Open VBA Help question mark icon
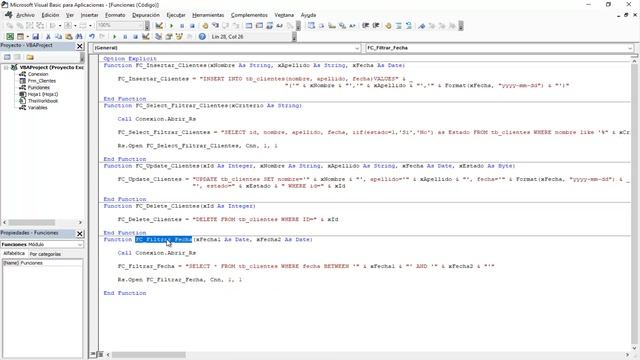Viewport: 640px width, 360px height. 202,36
